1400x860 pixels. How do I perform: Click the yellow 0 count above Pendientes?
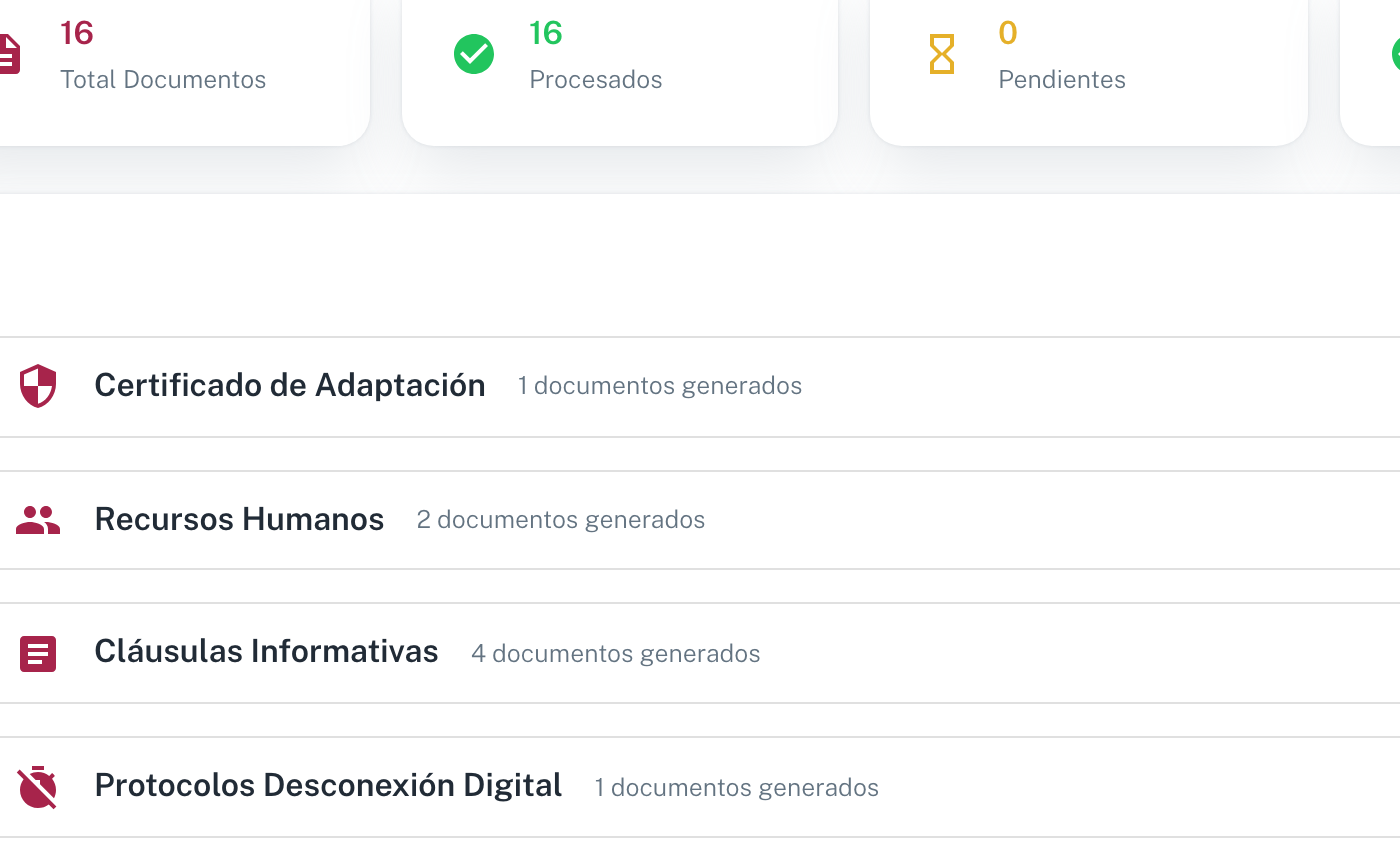(x=1008, y=33)
